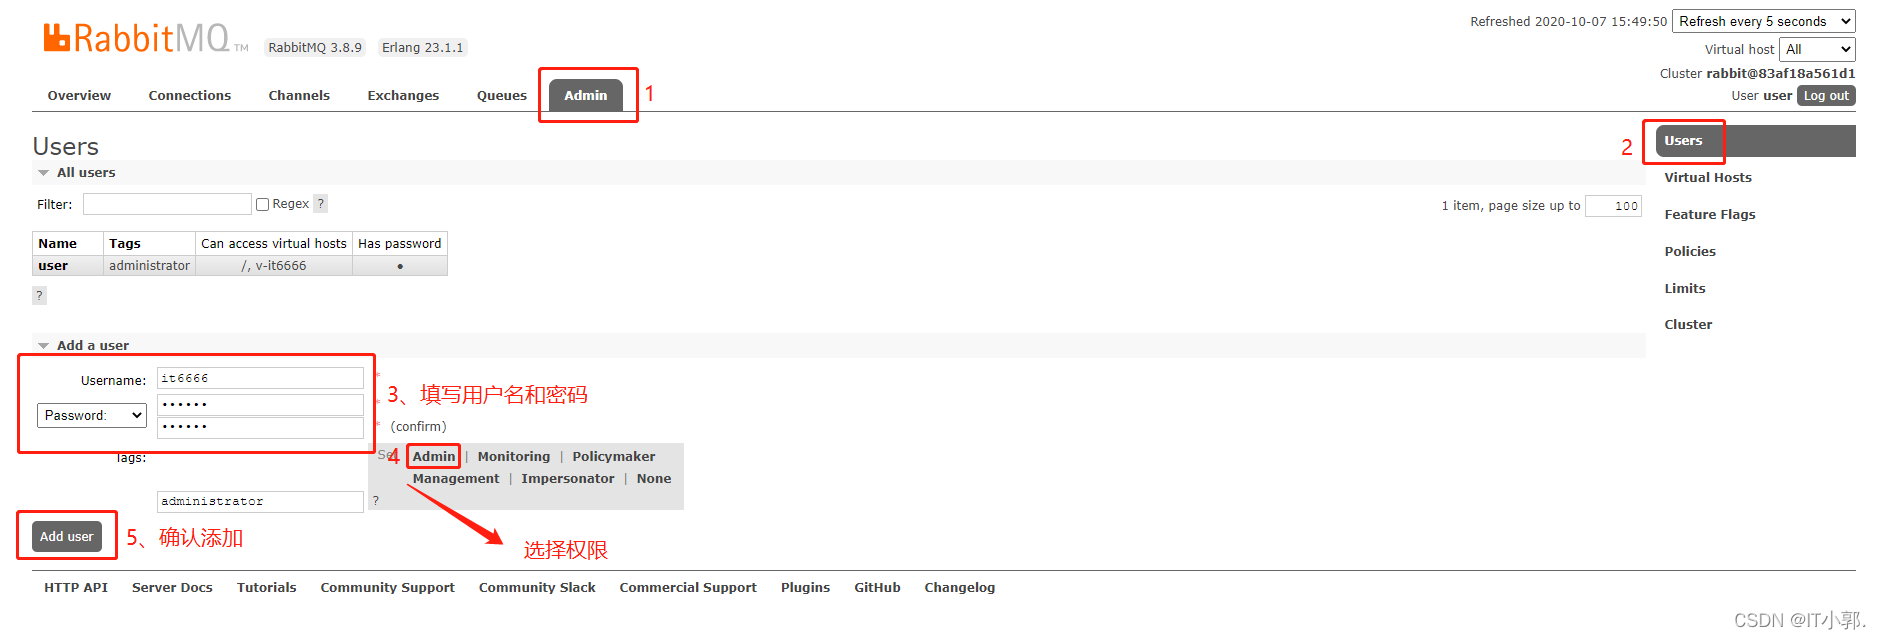Open the Tutorials footer link

click(x=267, y=588)
